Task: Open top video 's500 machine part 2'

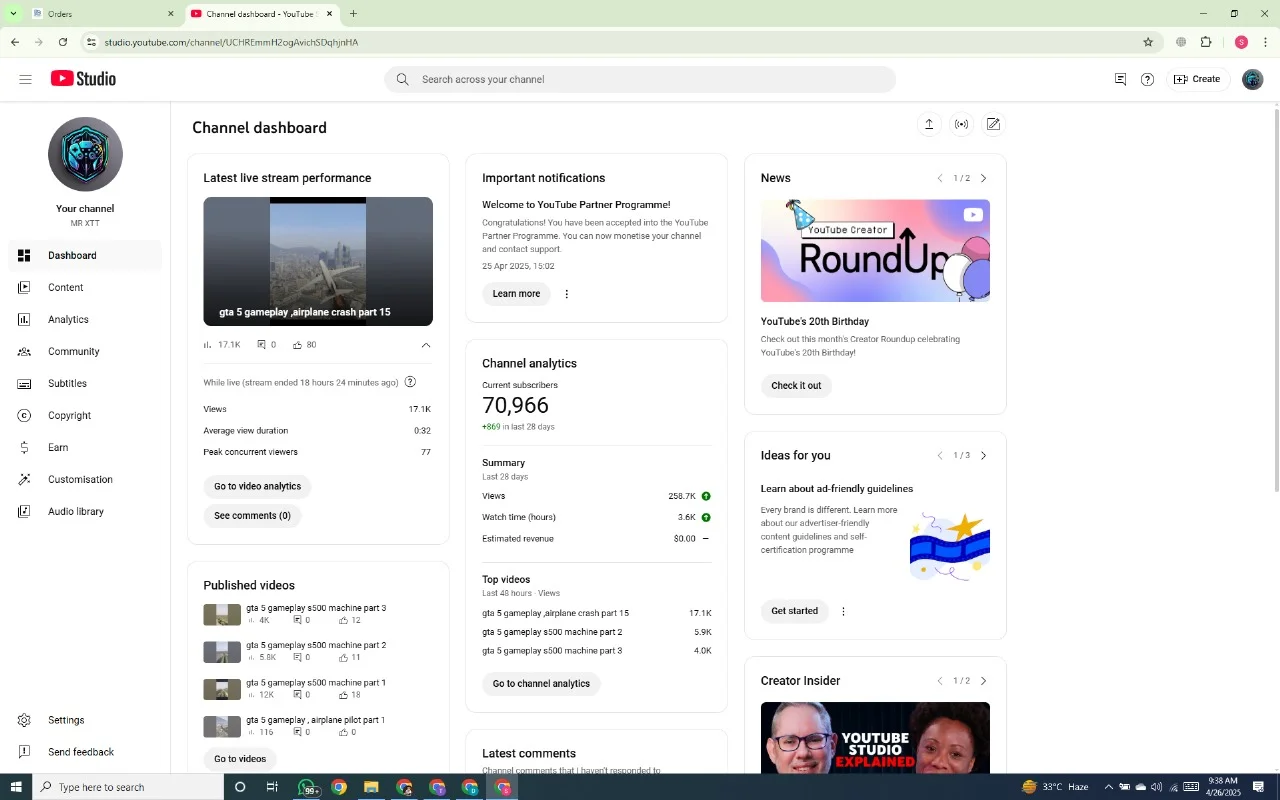Action: point(552,632)
